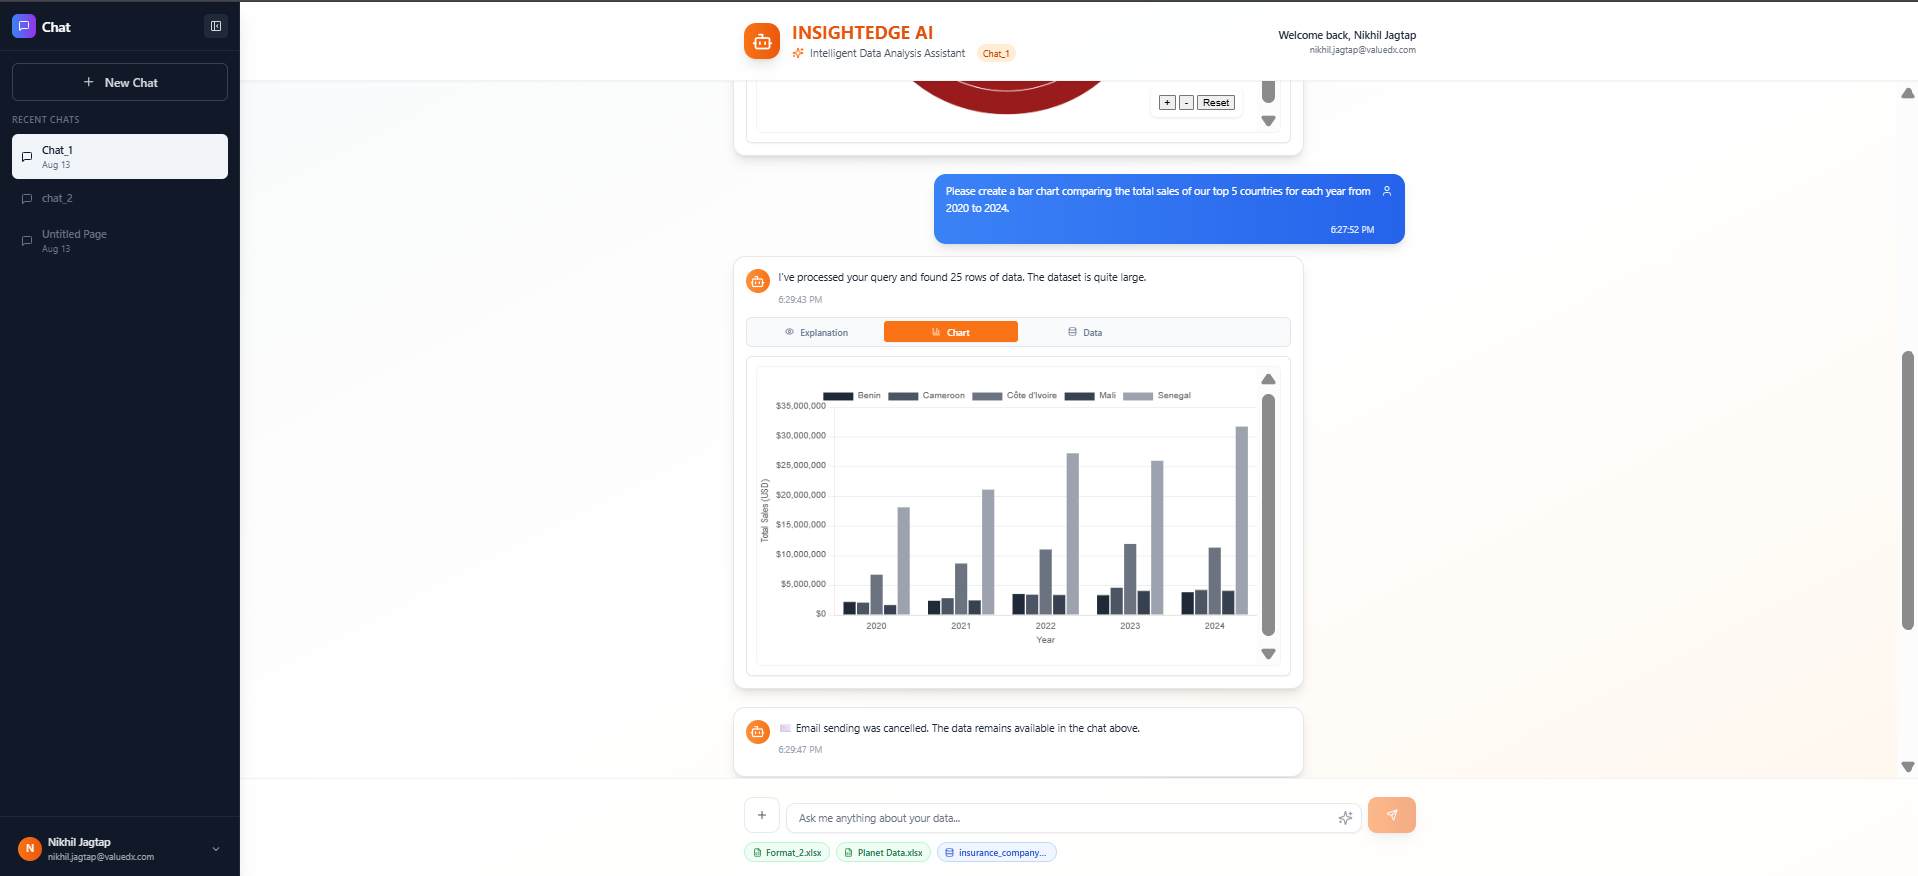Toggle Mali legend series

click(1090, 396)
